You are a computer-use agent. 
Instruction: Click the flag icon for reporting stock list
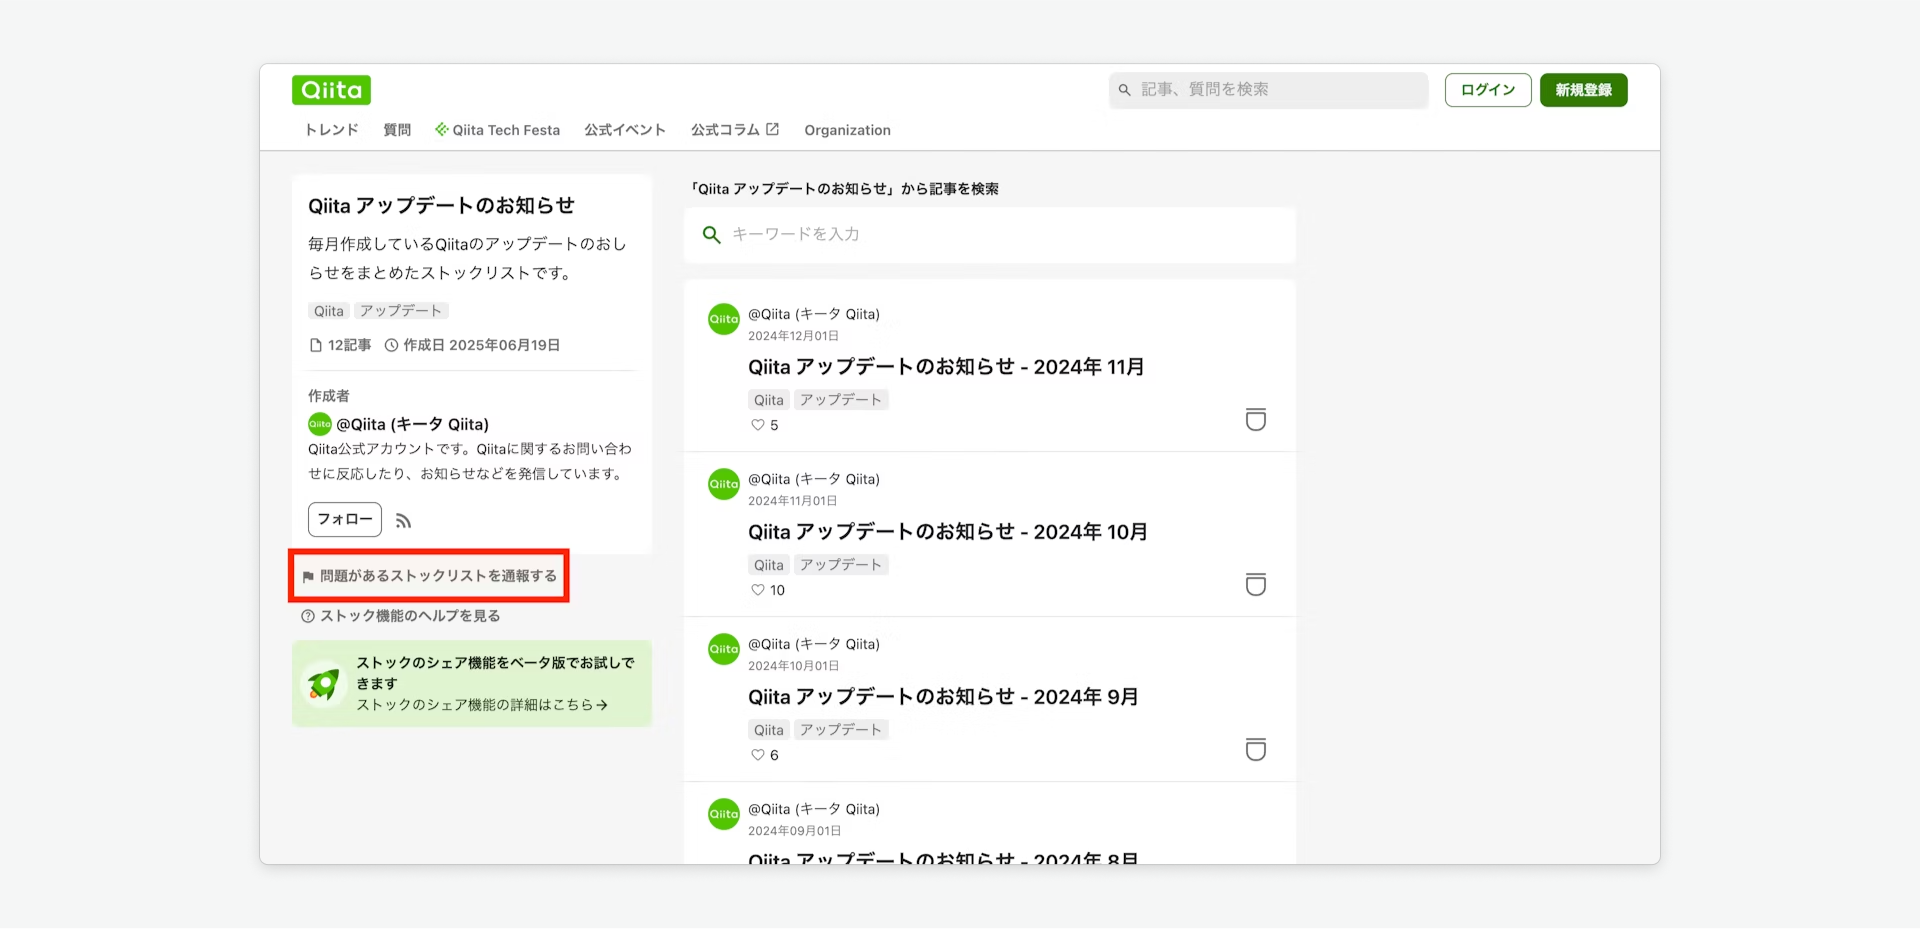coord(308,577)
